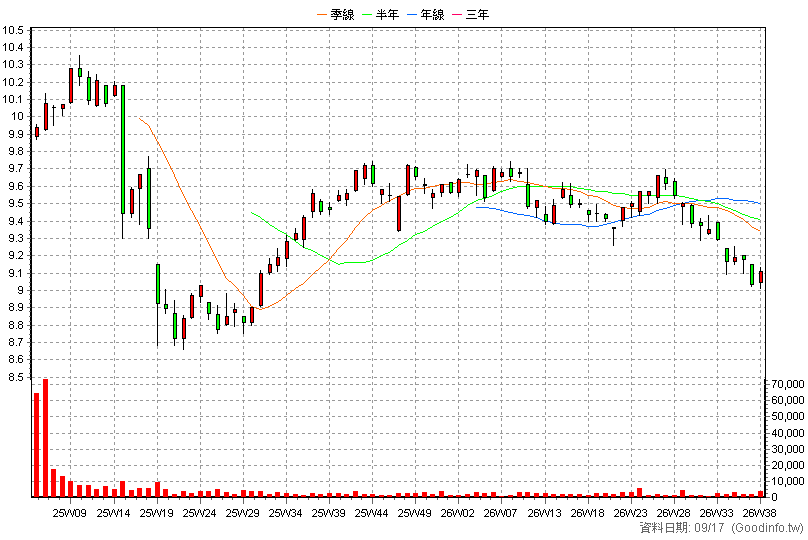The width and height of the screenshot is (808, 540).
Task: Click the 10 price axis label
Action: pyautogui.click(x=18, y=116)
